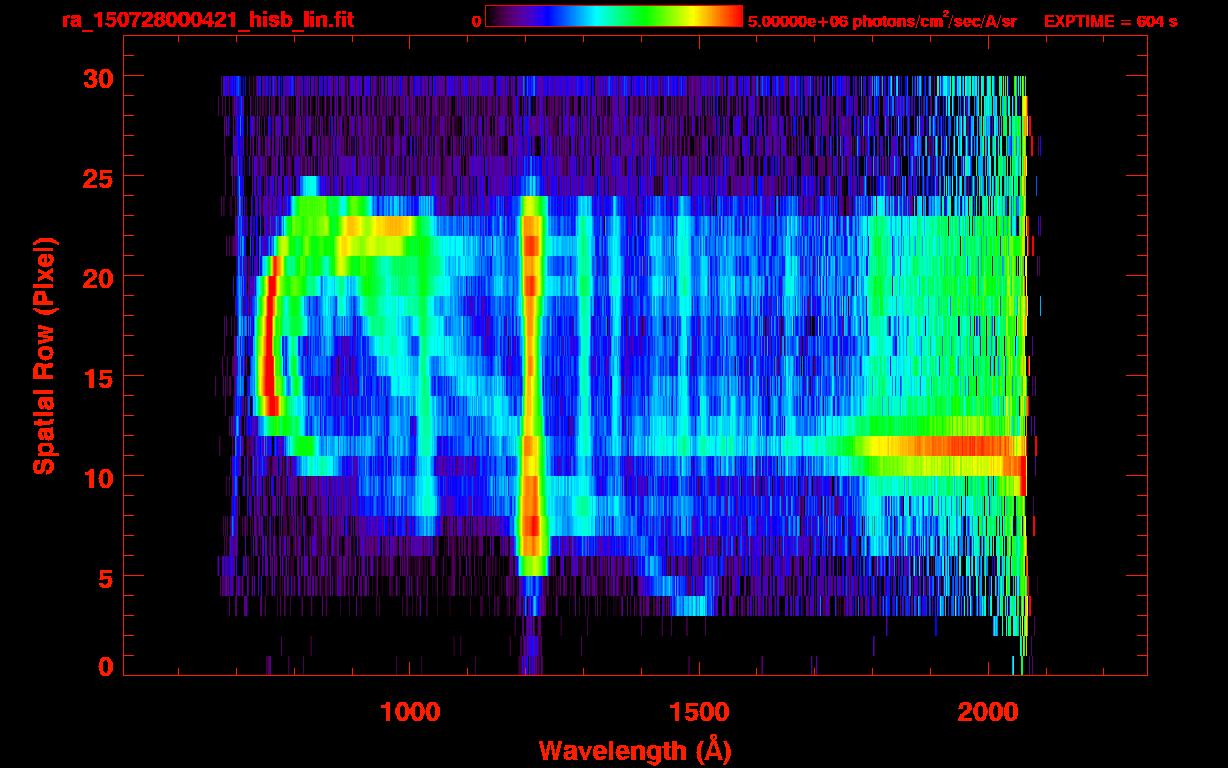The width and height of the screenshot is (1228, 768).
Task: Click the x-axis tick label 1000
Action: [410, 711]
